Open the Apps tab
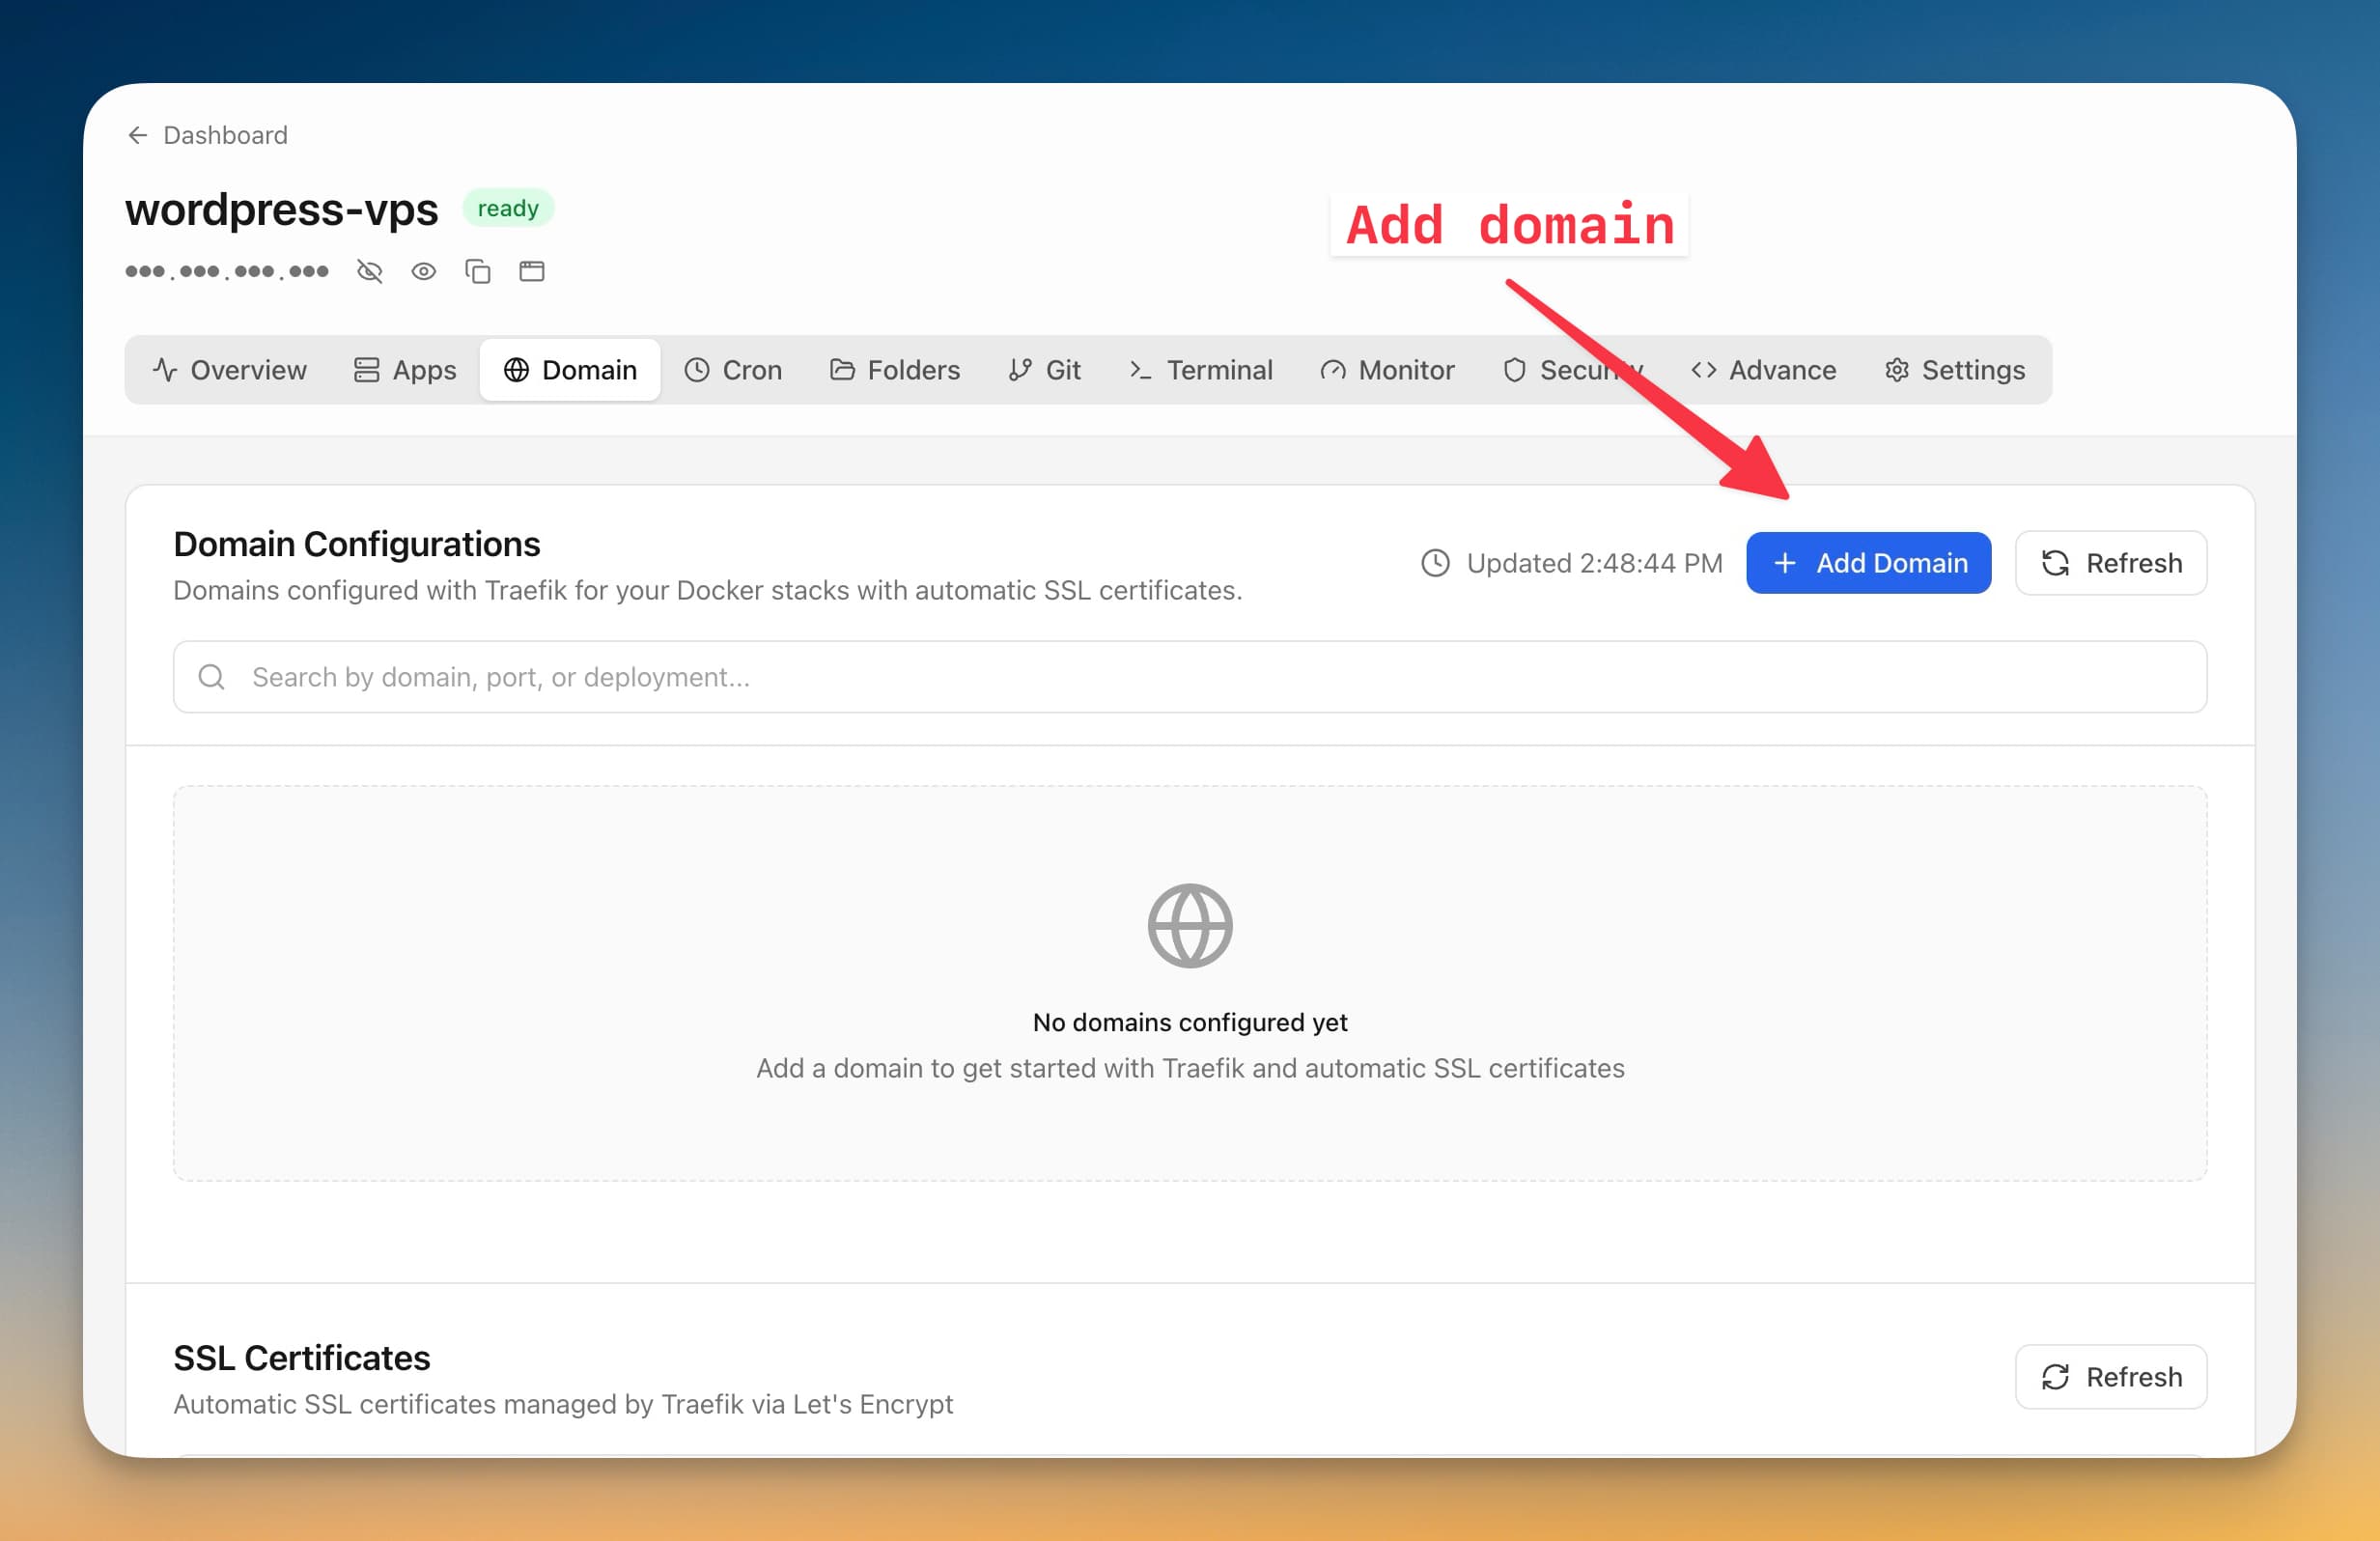2380x1541 pixels. tap(404, 369)
